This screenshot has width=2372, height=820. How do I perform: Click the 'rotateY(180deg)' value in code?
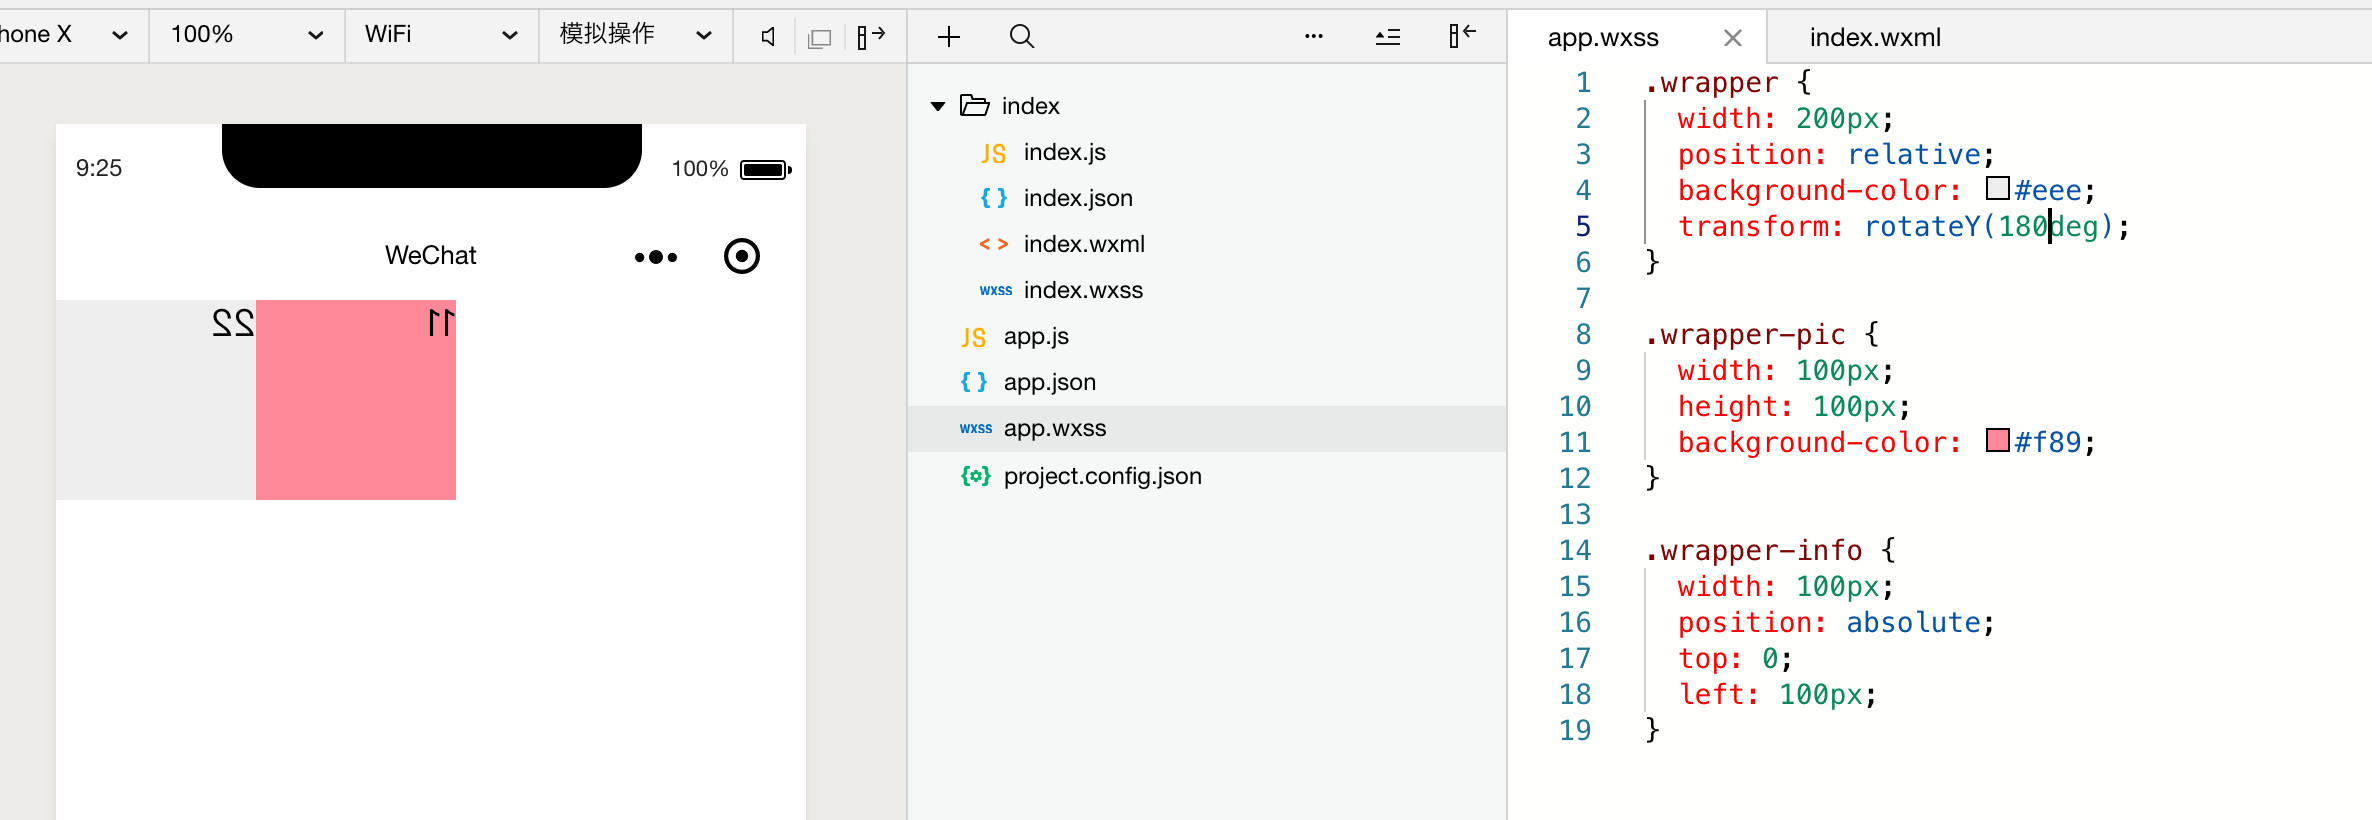pyautogui.click(x=1989, y=227)
